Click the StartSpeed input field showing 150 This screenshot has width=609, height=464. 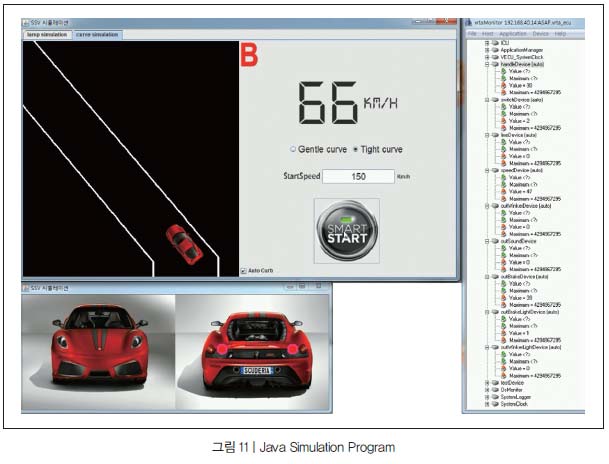click(358, 176)
